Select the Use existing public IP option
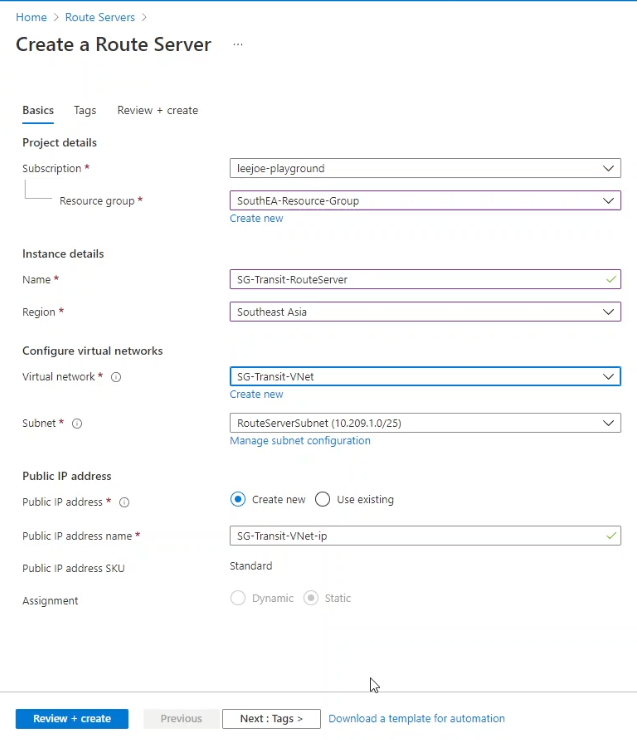The width and height of the screenshot is (637, 740). click(x=323, y=499)
